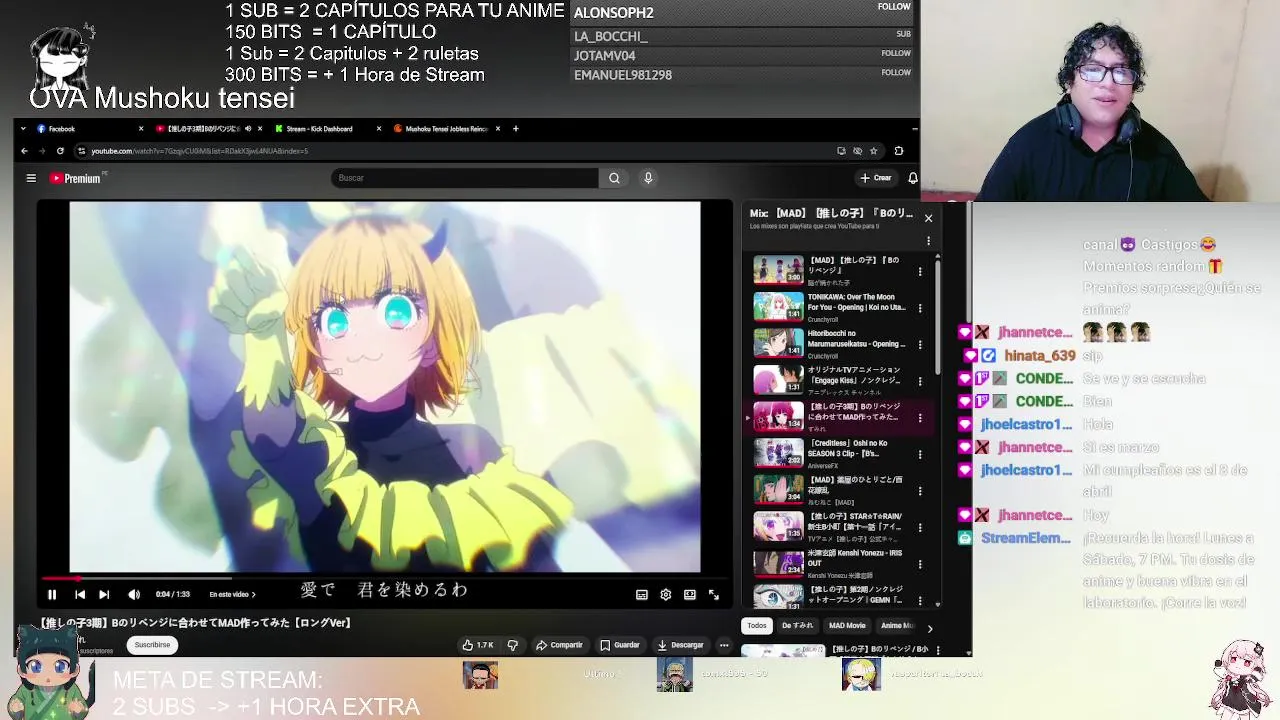Follow ALONSOPH2 in overlay list

pos(894,7)
